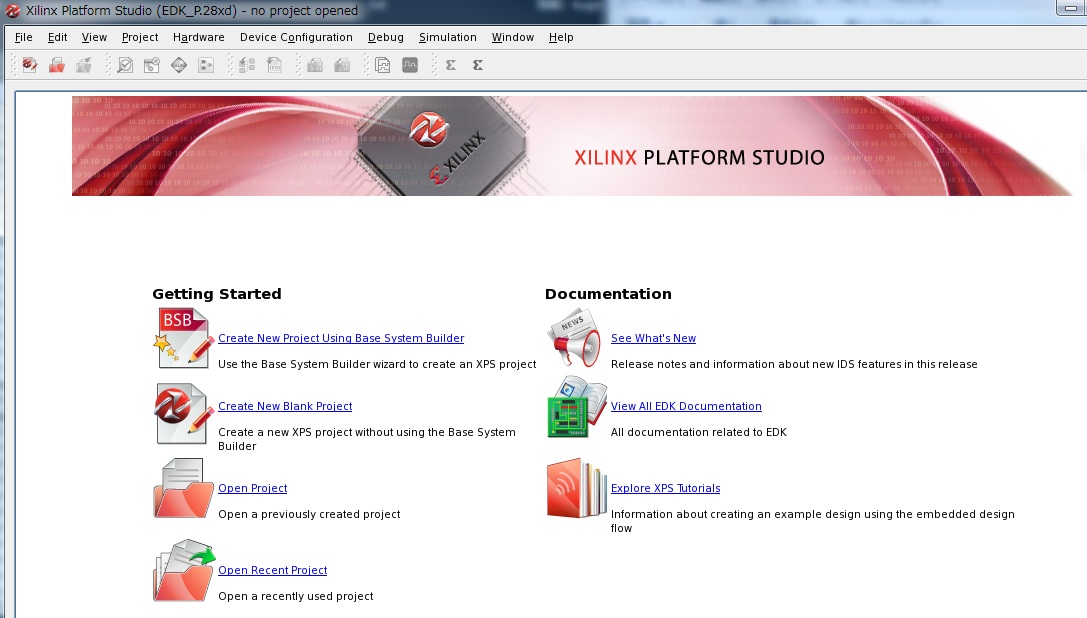1087x618 pixels.
Task: Click the left sigma icon in the toolbar
Action: (451, 65)
